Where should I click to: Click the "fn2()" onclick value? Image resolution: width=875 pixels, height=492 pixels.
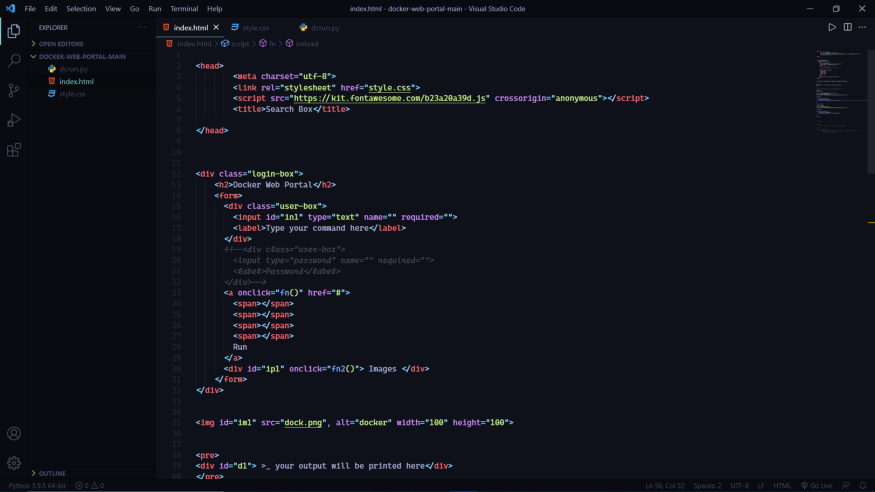click(x=345, y=369)
